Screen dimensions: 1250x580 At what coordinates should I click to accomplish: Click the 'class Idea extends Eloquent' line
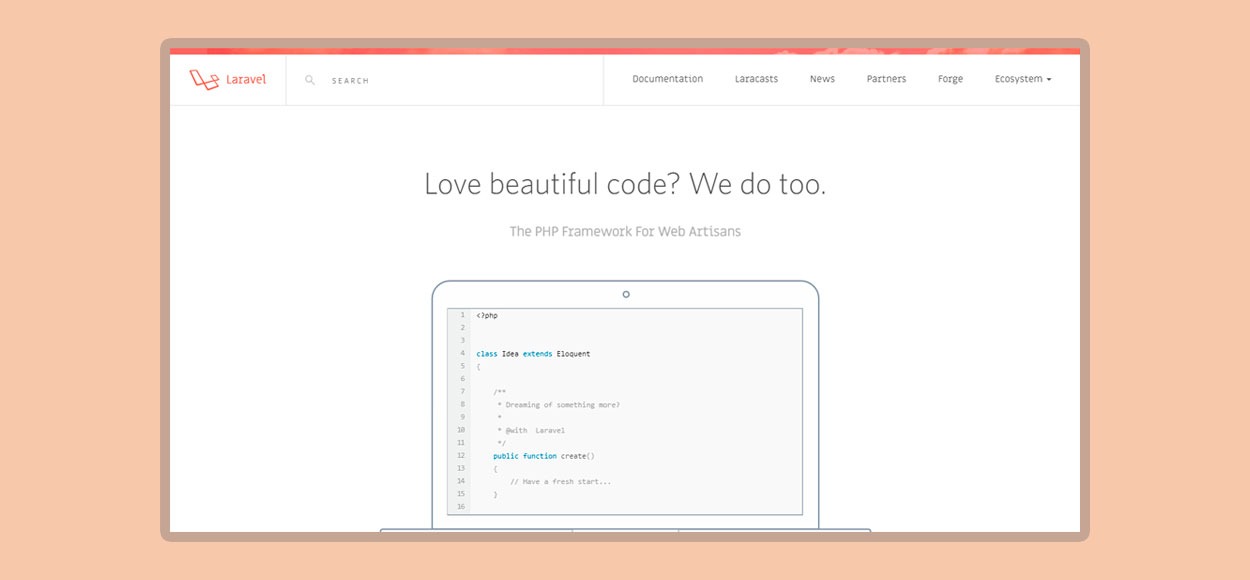point(533,354)
